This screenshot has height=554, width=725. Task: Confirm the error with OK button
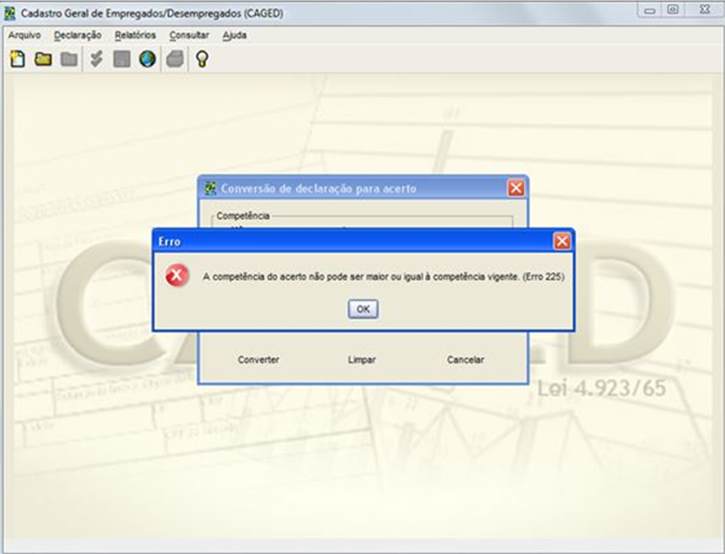pyautogui.click(x=363, y=309)
